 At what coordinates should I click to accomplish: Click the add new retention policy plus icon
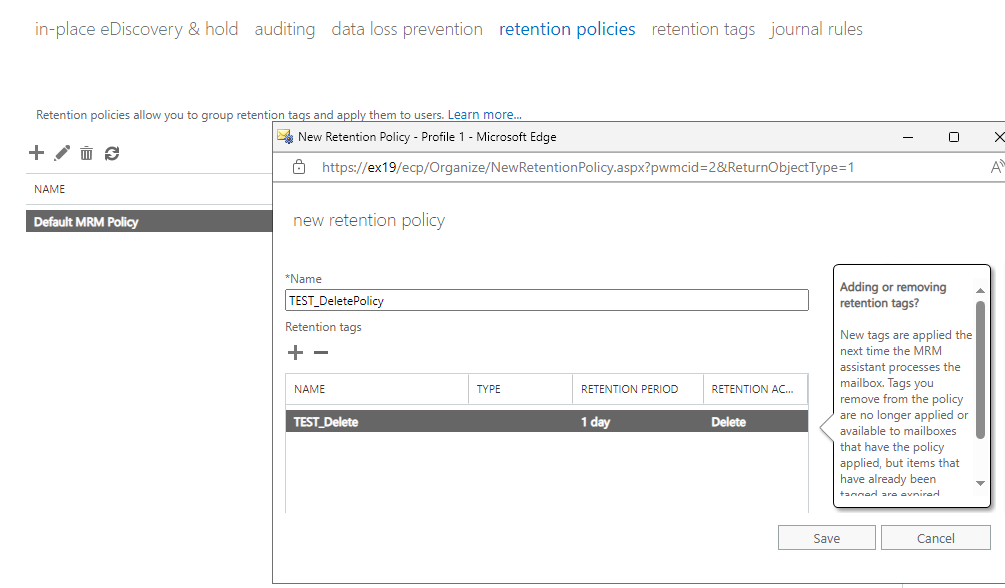click(37, 153)
